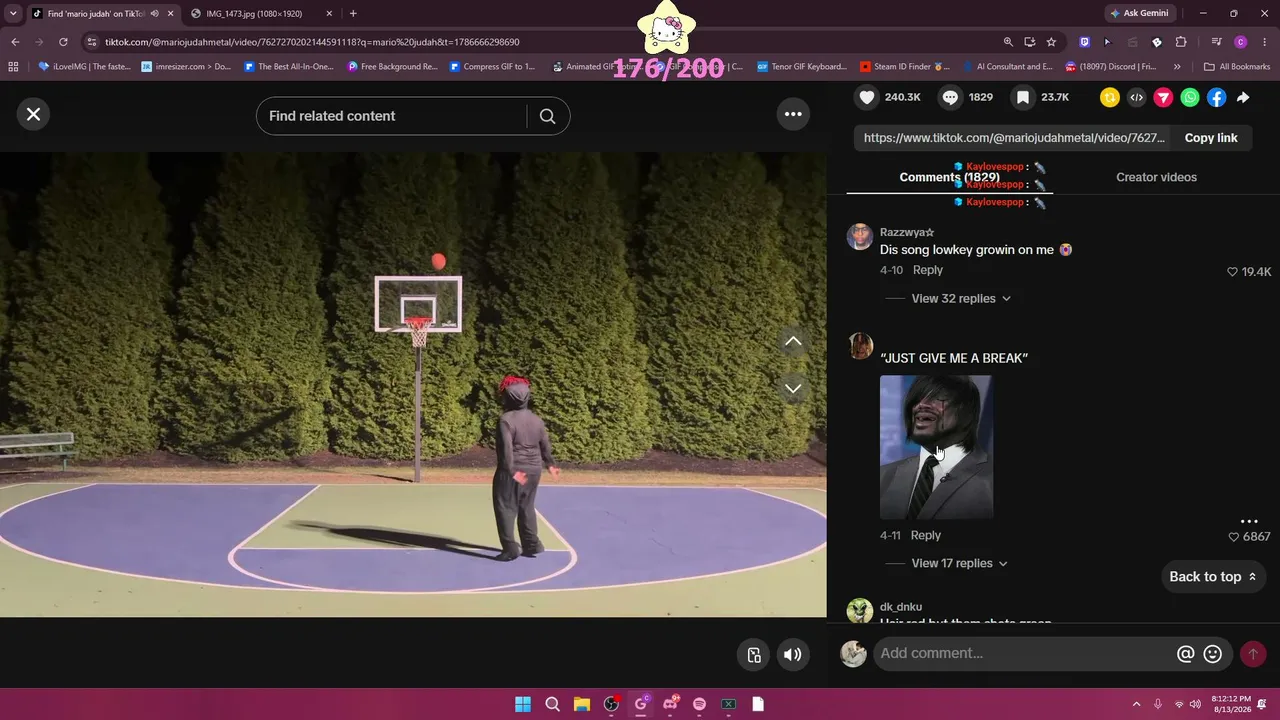The image size is (1280, 720).
Task: Open the Chrome tab search dropdown
Action: coord(13,14)
